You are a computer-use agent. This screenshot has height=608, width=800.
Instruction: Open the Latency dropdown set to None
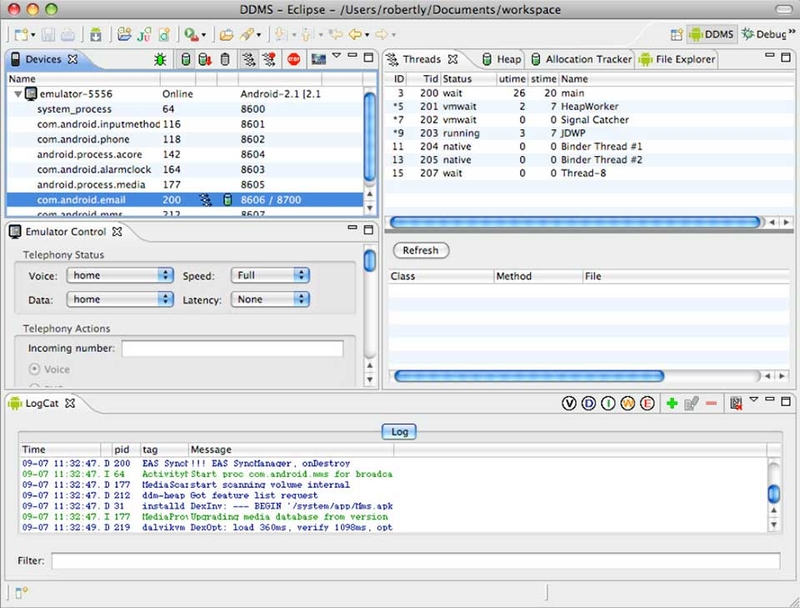(270, 299)
